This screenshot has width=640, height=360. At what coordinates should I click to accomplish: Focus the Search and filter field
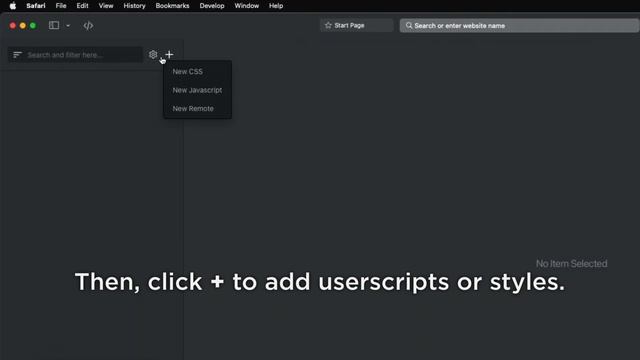75,55
